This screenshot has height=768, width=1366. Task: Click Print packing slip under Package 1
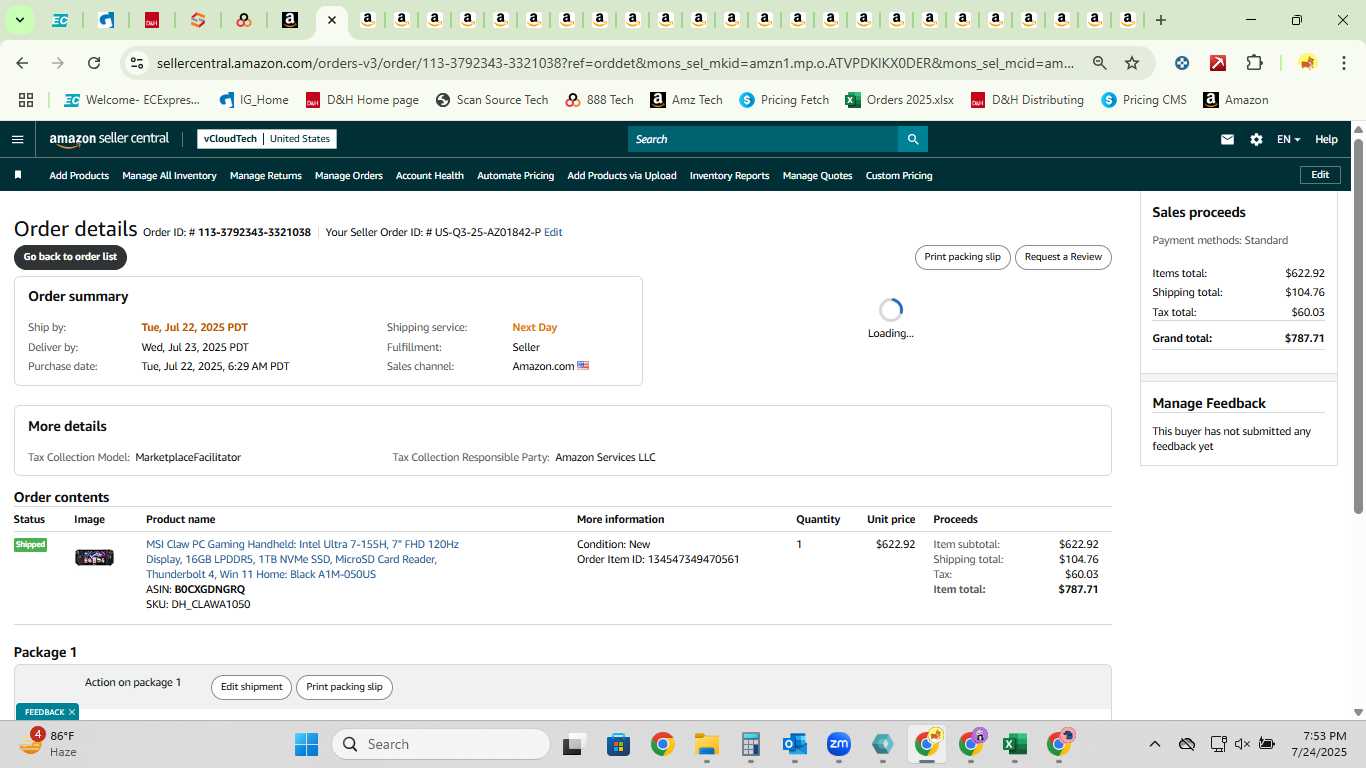point(344,687)
